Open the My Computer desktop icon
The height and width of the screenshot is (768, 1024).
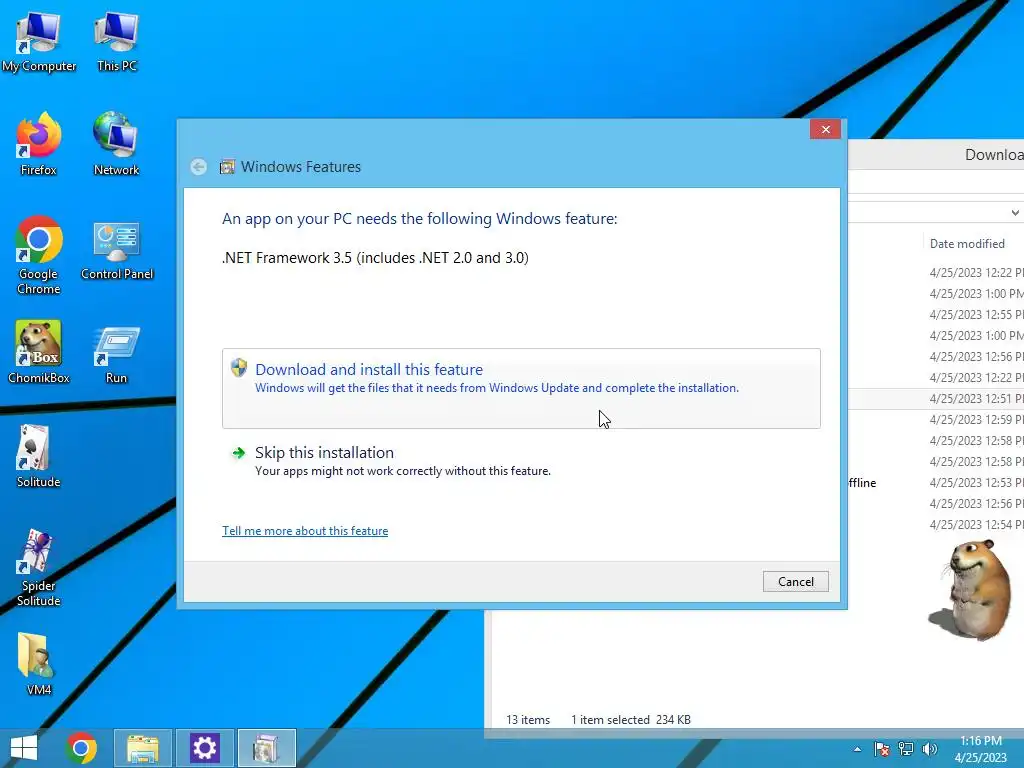39,41
